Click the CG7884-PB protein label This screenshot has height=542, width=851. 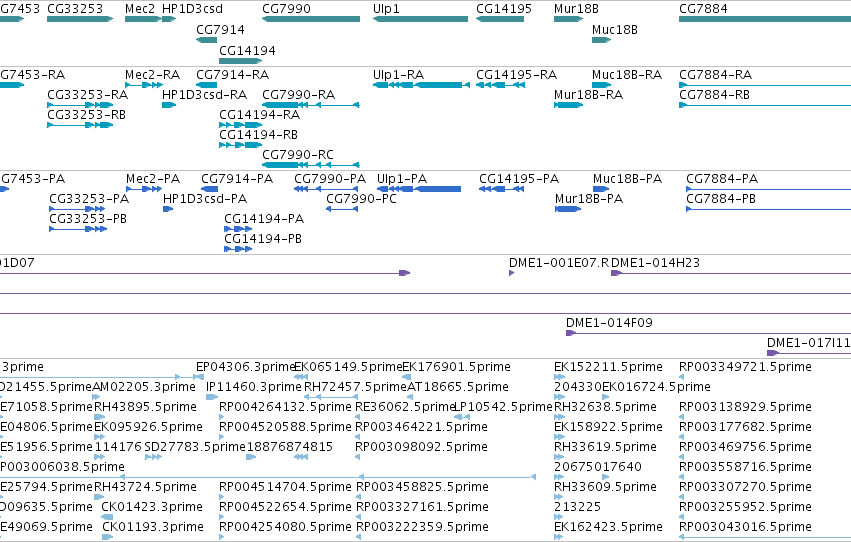pos(721,199)
